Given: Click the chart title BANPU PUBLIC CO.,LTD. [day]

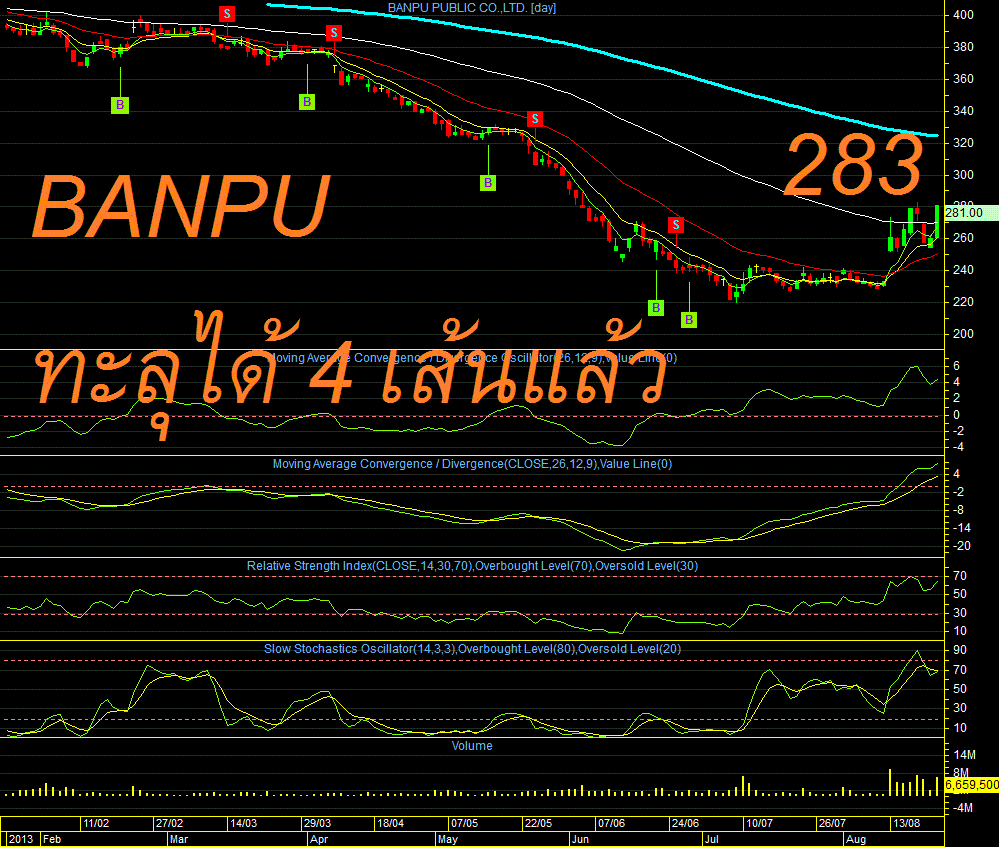Looking at the screenshot, I should pyautogui.click(x=472, y=8).
